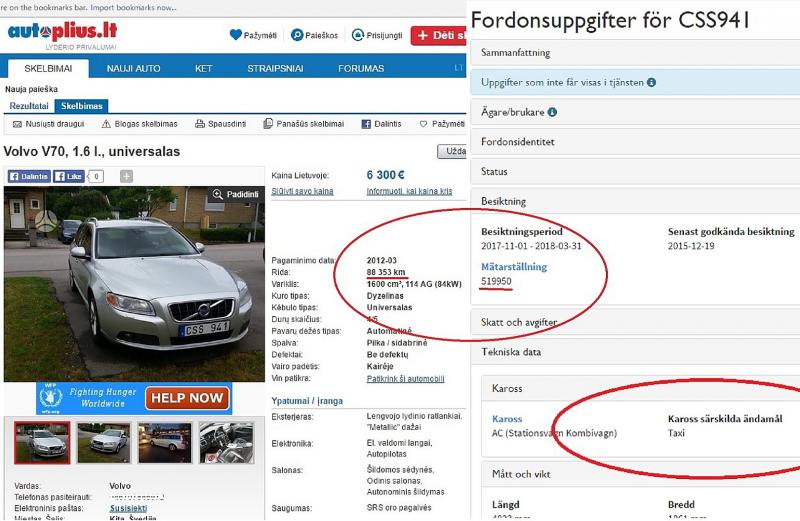Viewport: 800px width, 521px height.
Task: Click the Siūlyti savo kainą link
Action: pos(302,191)
